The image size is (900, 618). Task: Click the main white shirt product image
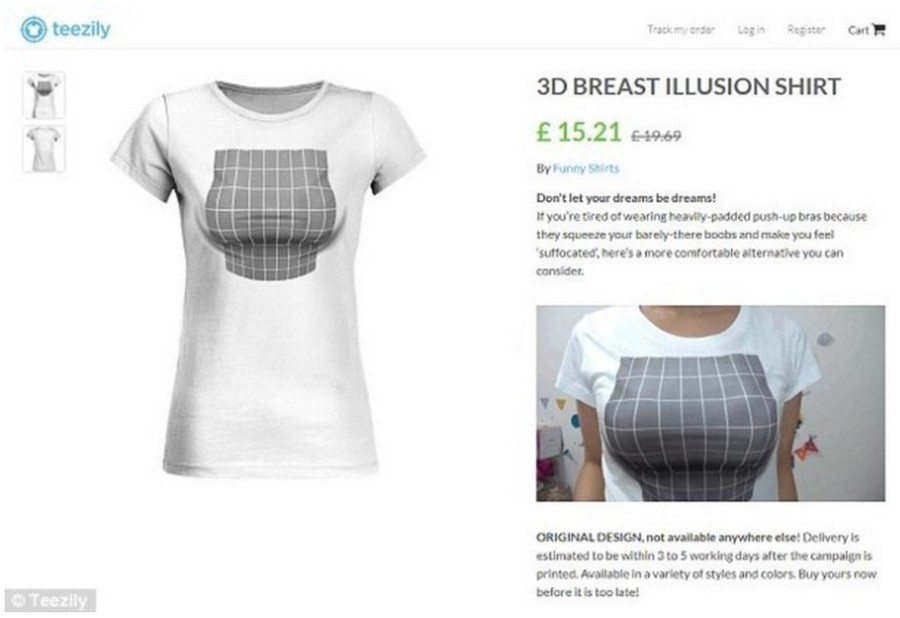(x=269, y=278)
